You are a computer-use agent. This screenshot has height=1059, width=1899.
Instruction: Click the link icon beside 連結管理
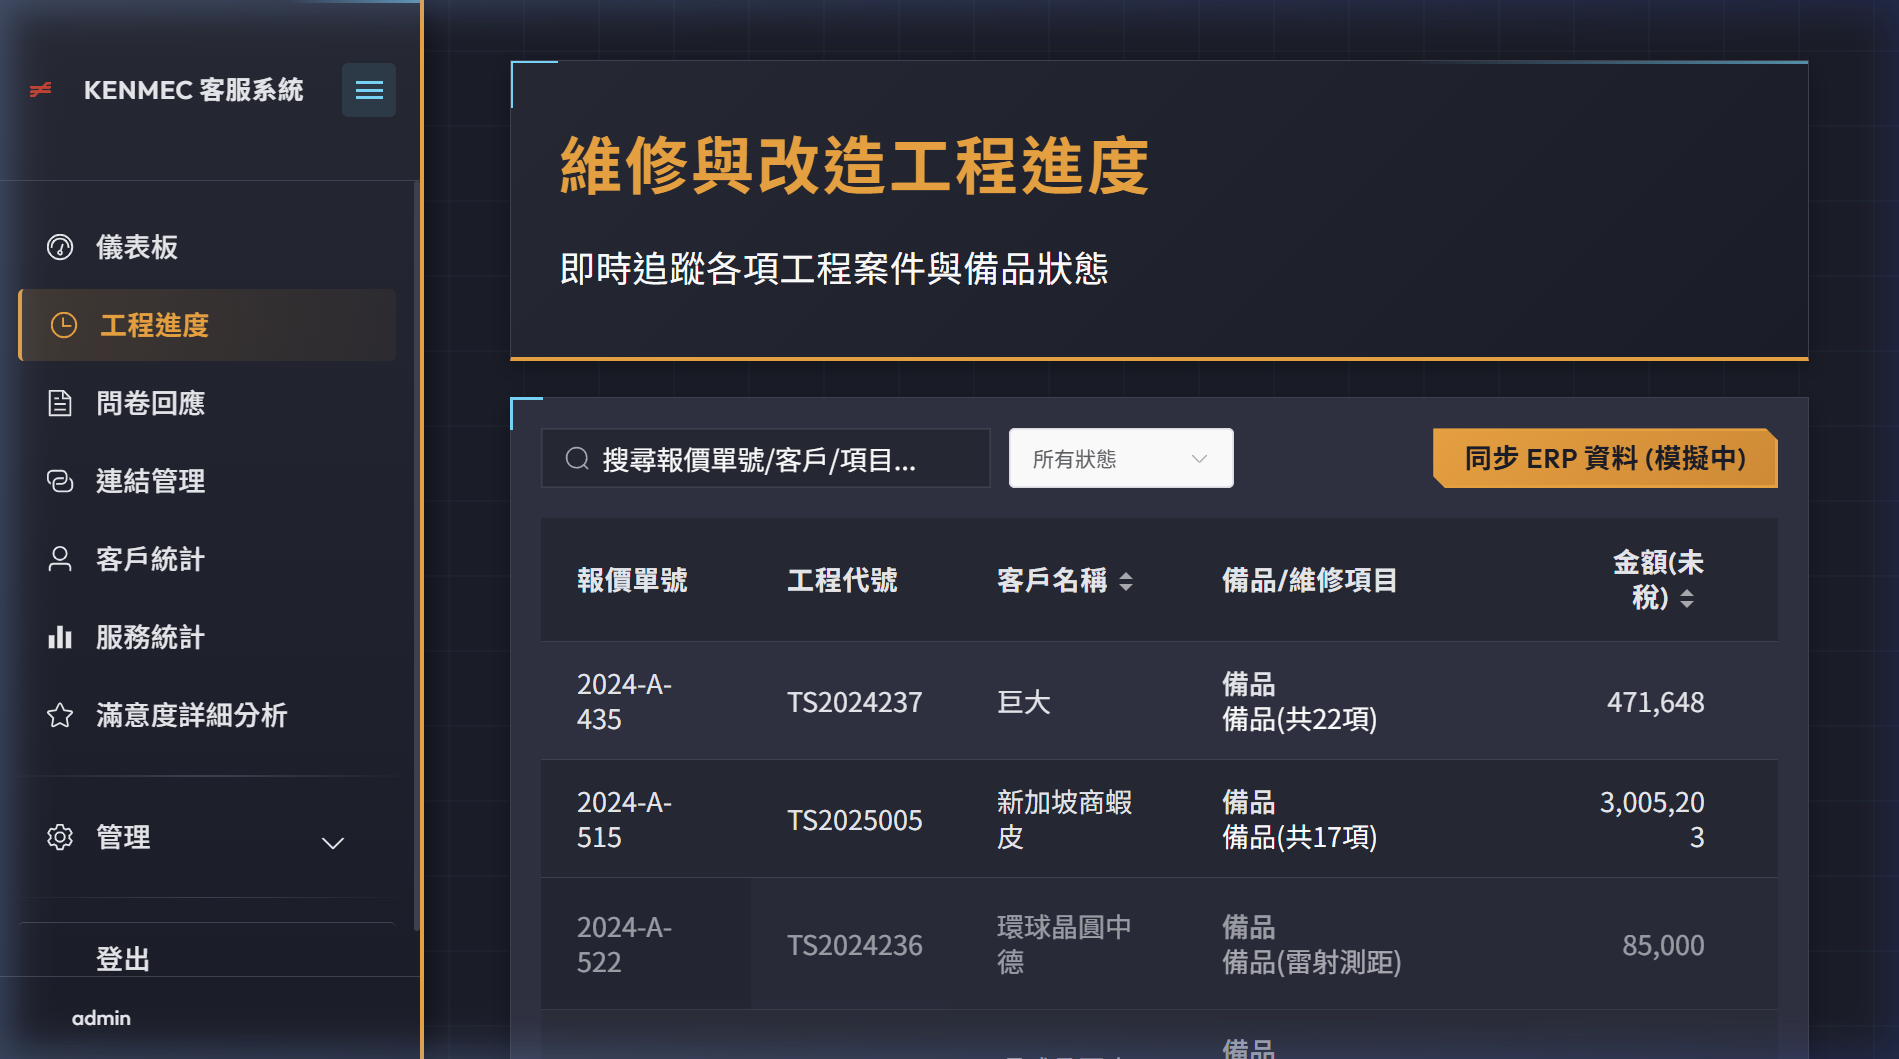point(60,481)
